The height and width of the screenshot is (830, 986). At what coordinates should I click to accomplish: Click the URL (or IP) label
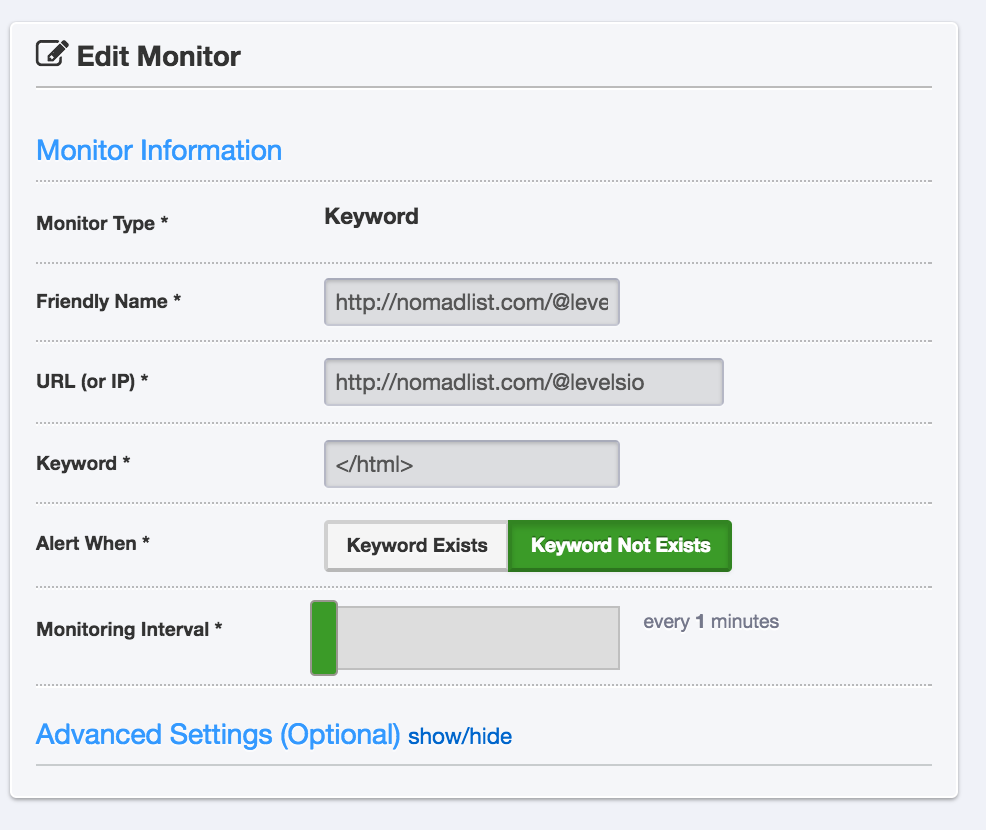click(x=92, y=381)
